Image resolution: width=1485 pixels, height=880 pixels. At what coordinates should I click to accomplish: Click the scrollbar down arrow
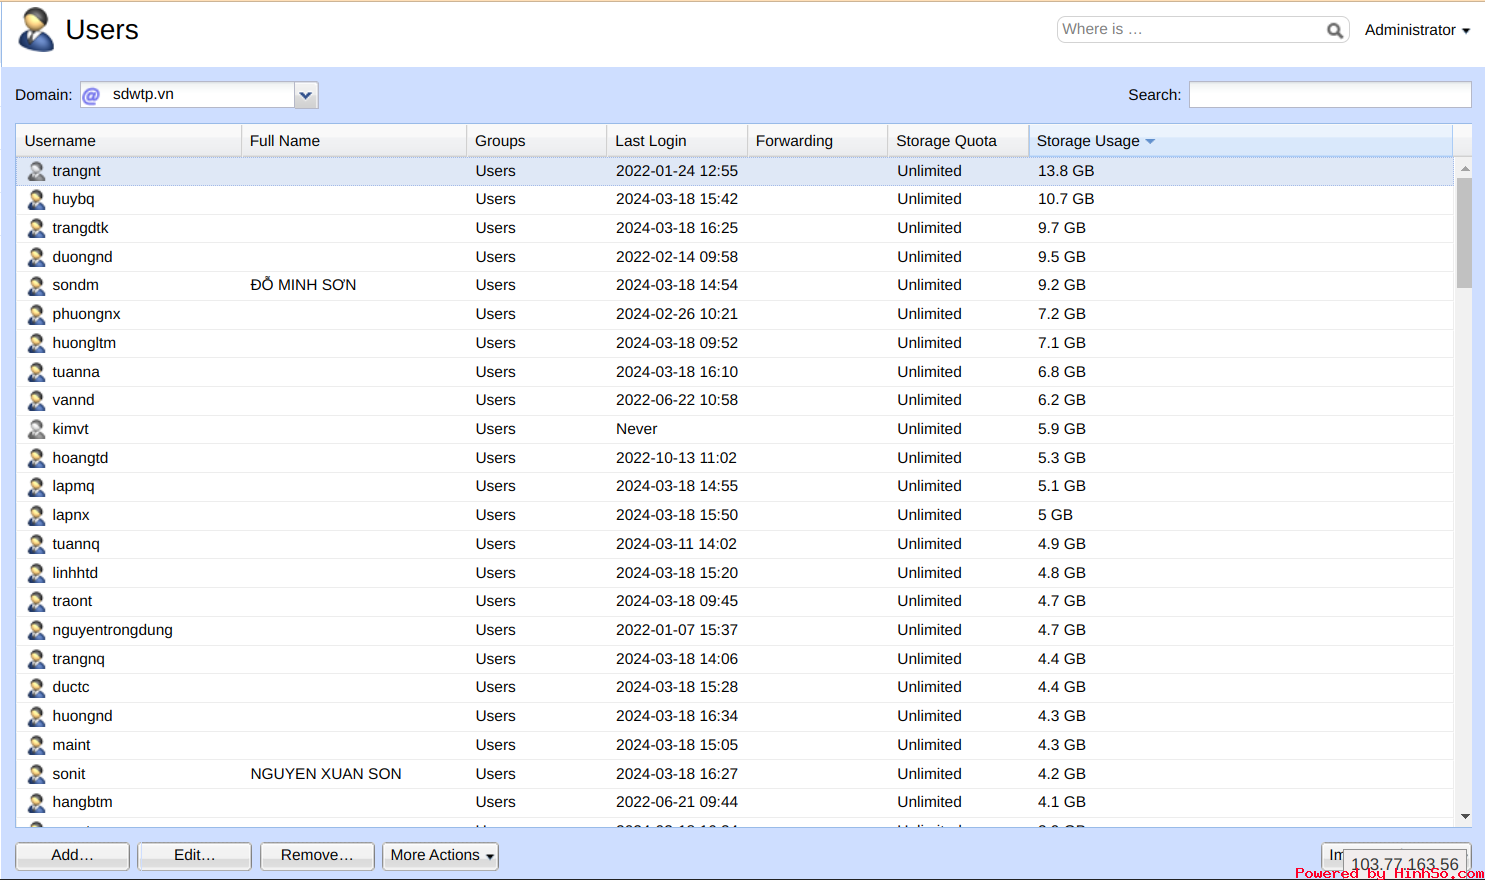(x=1464, y=817)
